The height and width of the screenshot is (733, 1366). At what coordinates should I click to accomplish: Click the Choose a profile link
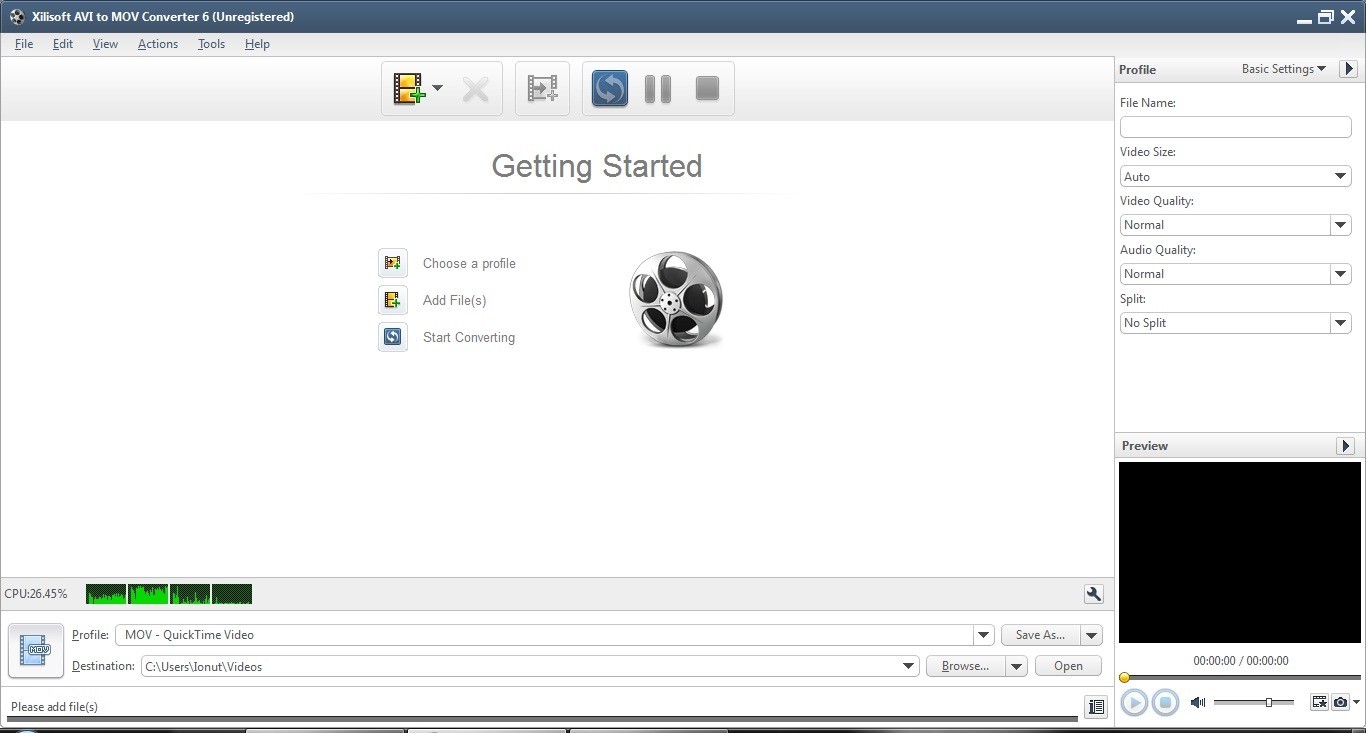469,264
